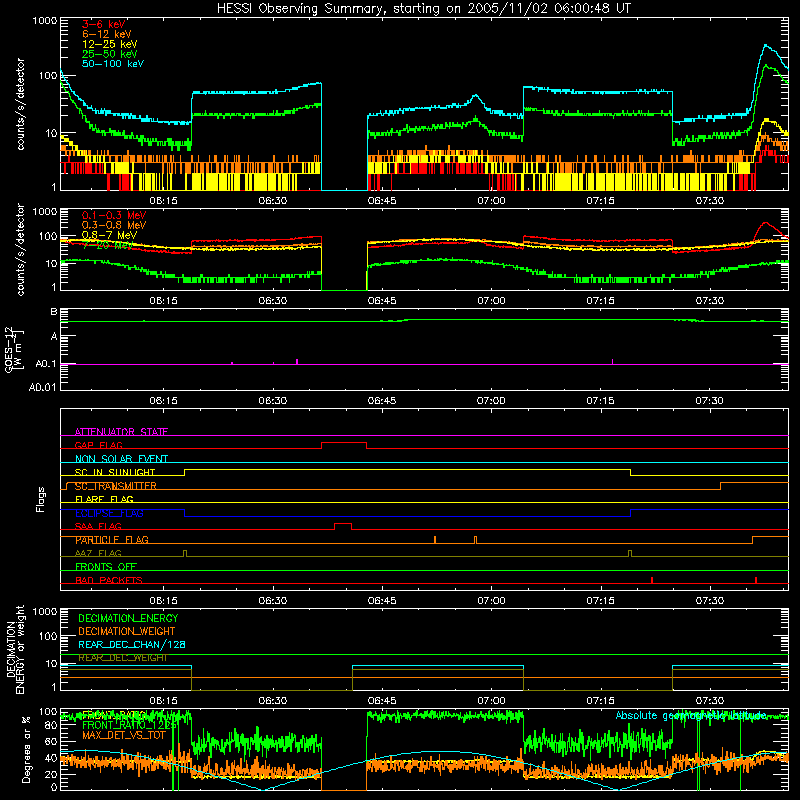Click the REAR_DEC_WEIGHT legend label
The image size is (800, 800).
[x=122, y=658]
